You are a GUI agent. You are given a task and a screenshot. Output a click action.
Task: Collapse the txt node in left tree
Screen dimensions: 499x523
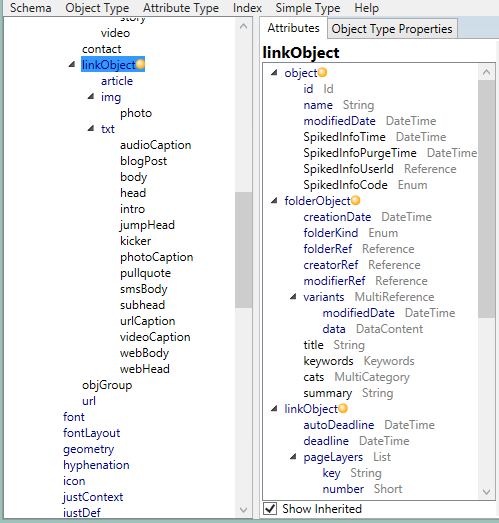tap(91, 128)
